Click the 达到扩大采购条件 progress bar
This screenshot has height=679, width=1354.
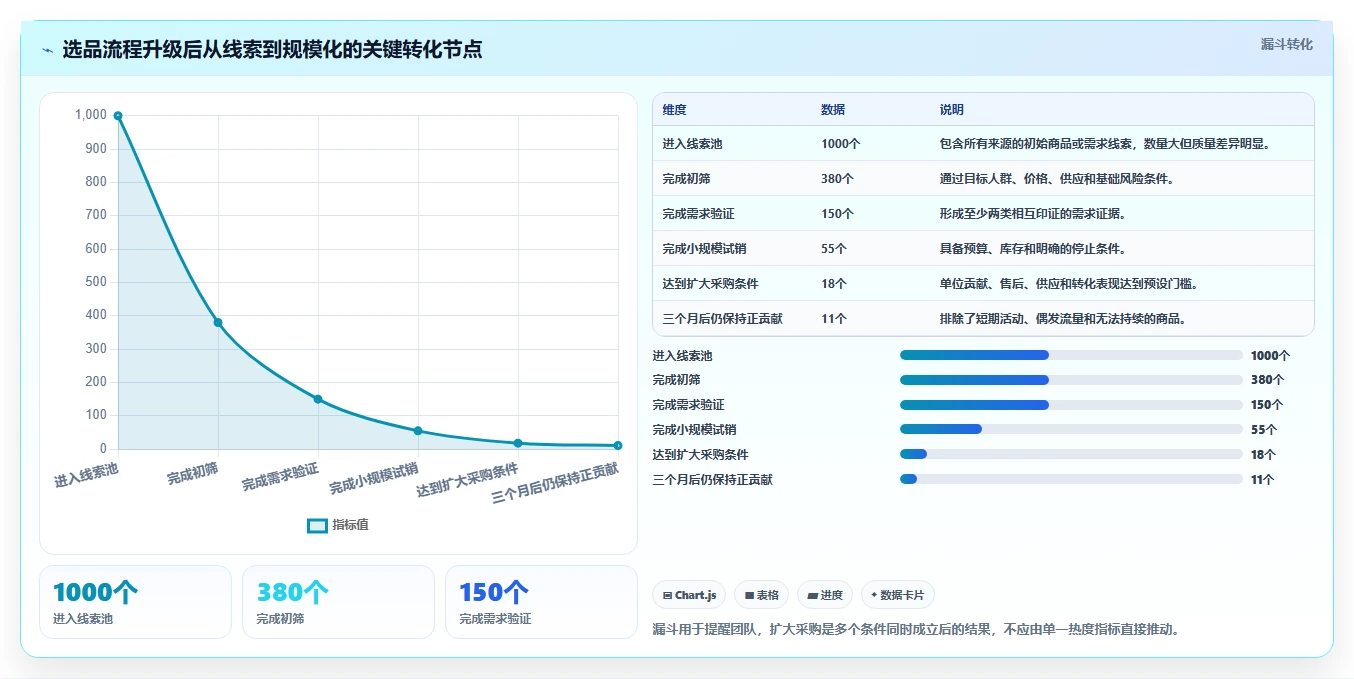[x=1071, y=454]
